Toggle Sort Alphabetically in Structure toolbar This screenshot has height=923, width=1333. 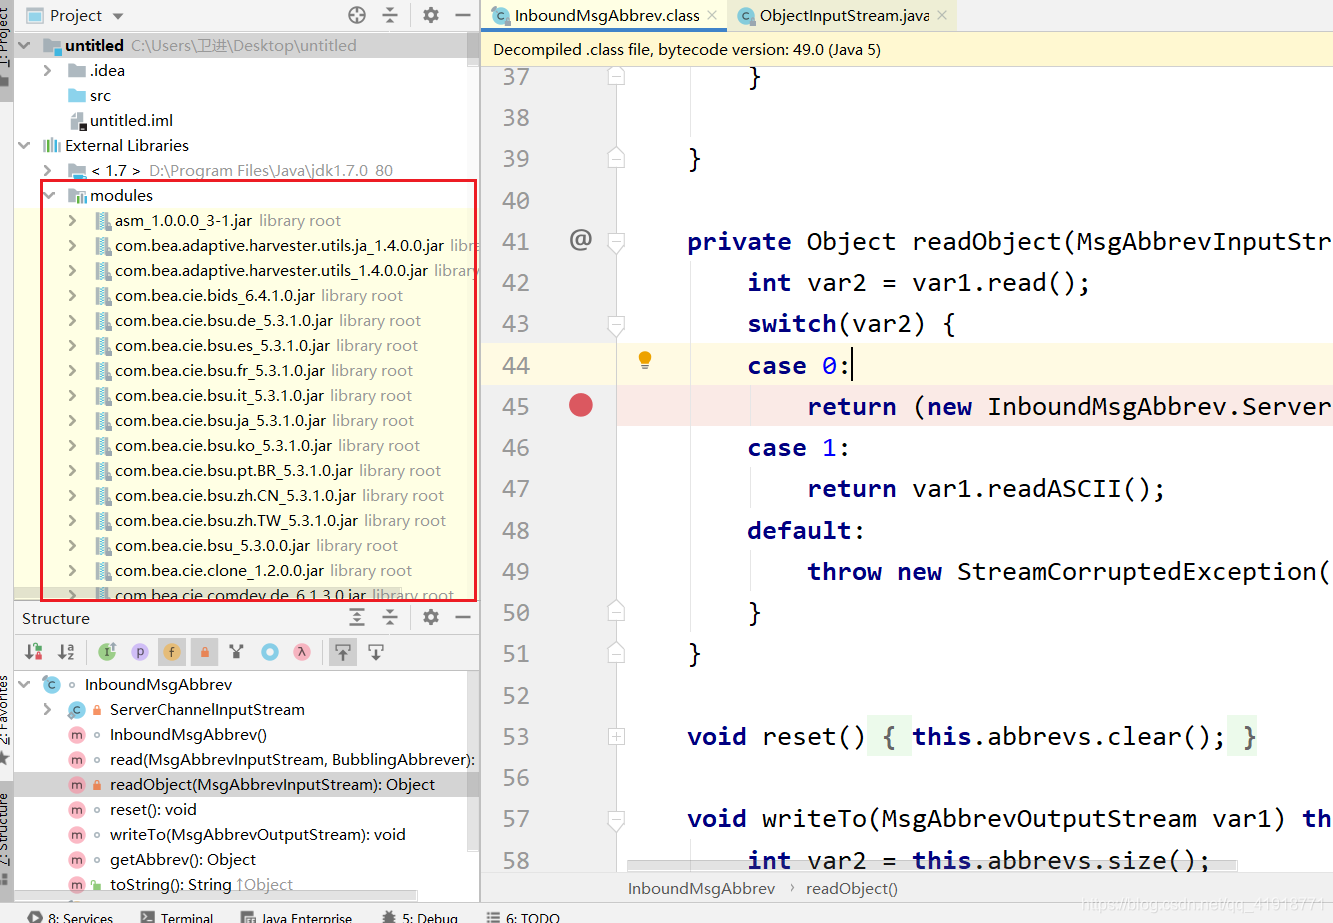(66, 652)
